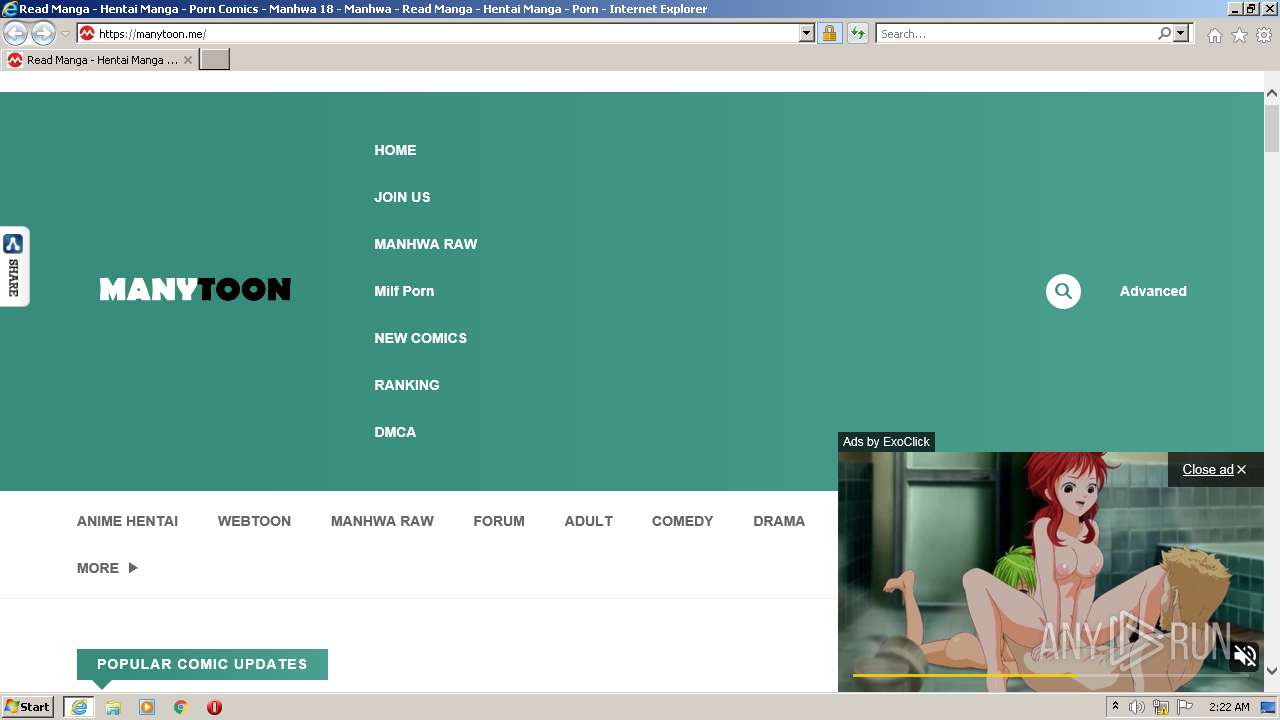Open the WEBTOON category

point(254,521)
